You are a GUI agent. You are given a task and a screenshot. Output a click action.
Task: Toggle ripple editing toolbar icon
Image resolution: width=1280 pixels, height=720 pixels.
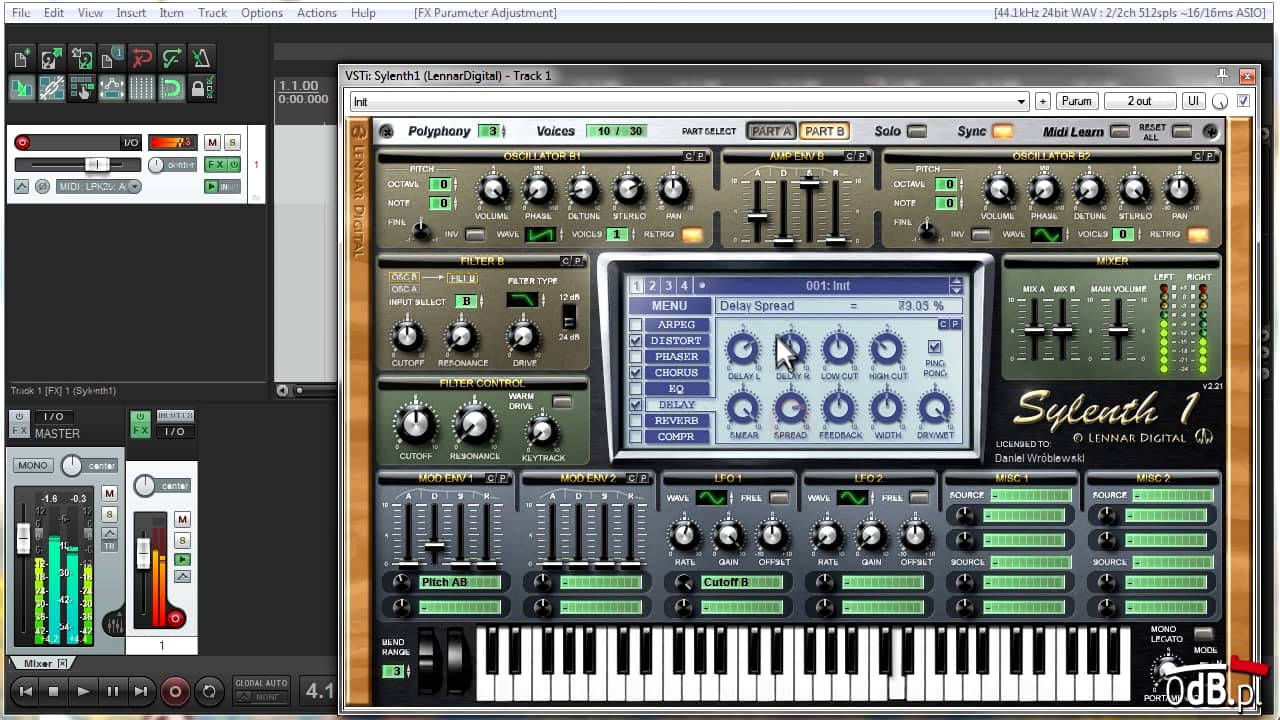point(81,88)
